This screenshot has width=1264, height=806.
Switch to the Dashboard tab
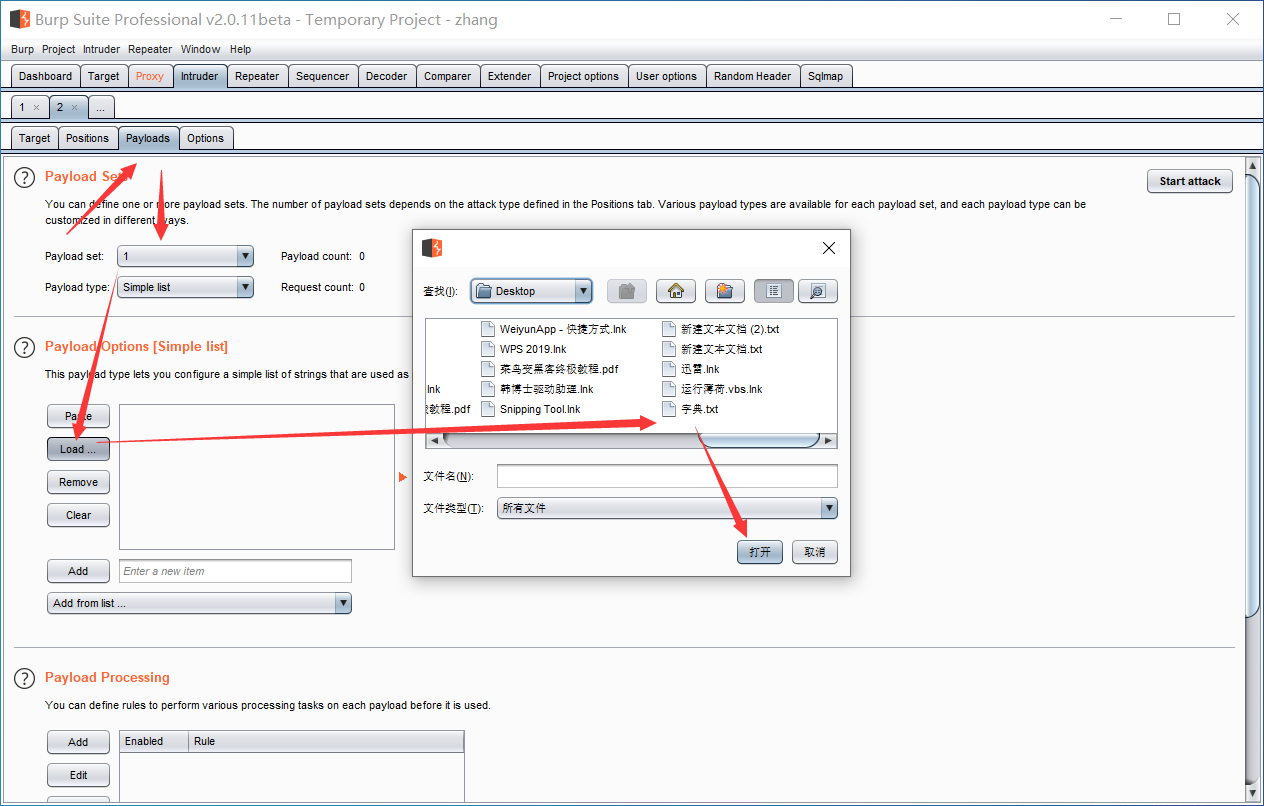tap(45, 76)
